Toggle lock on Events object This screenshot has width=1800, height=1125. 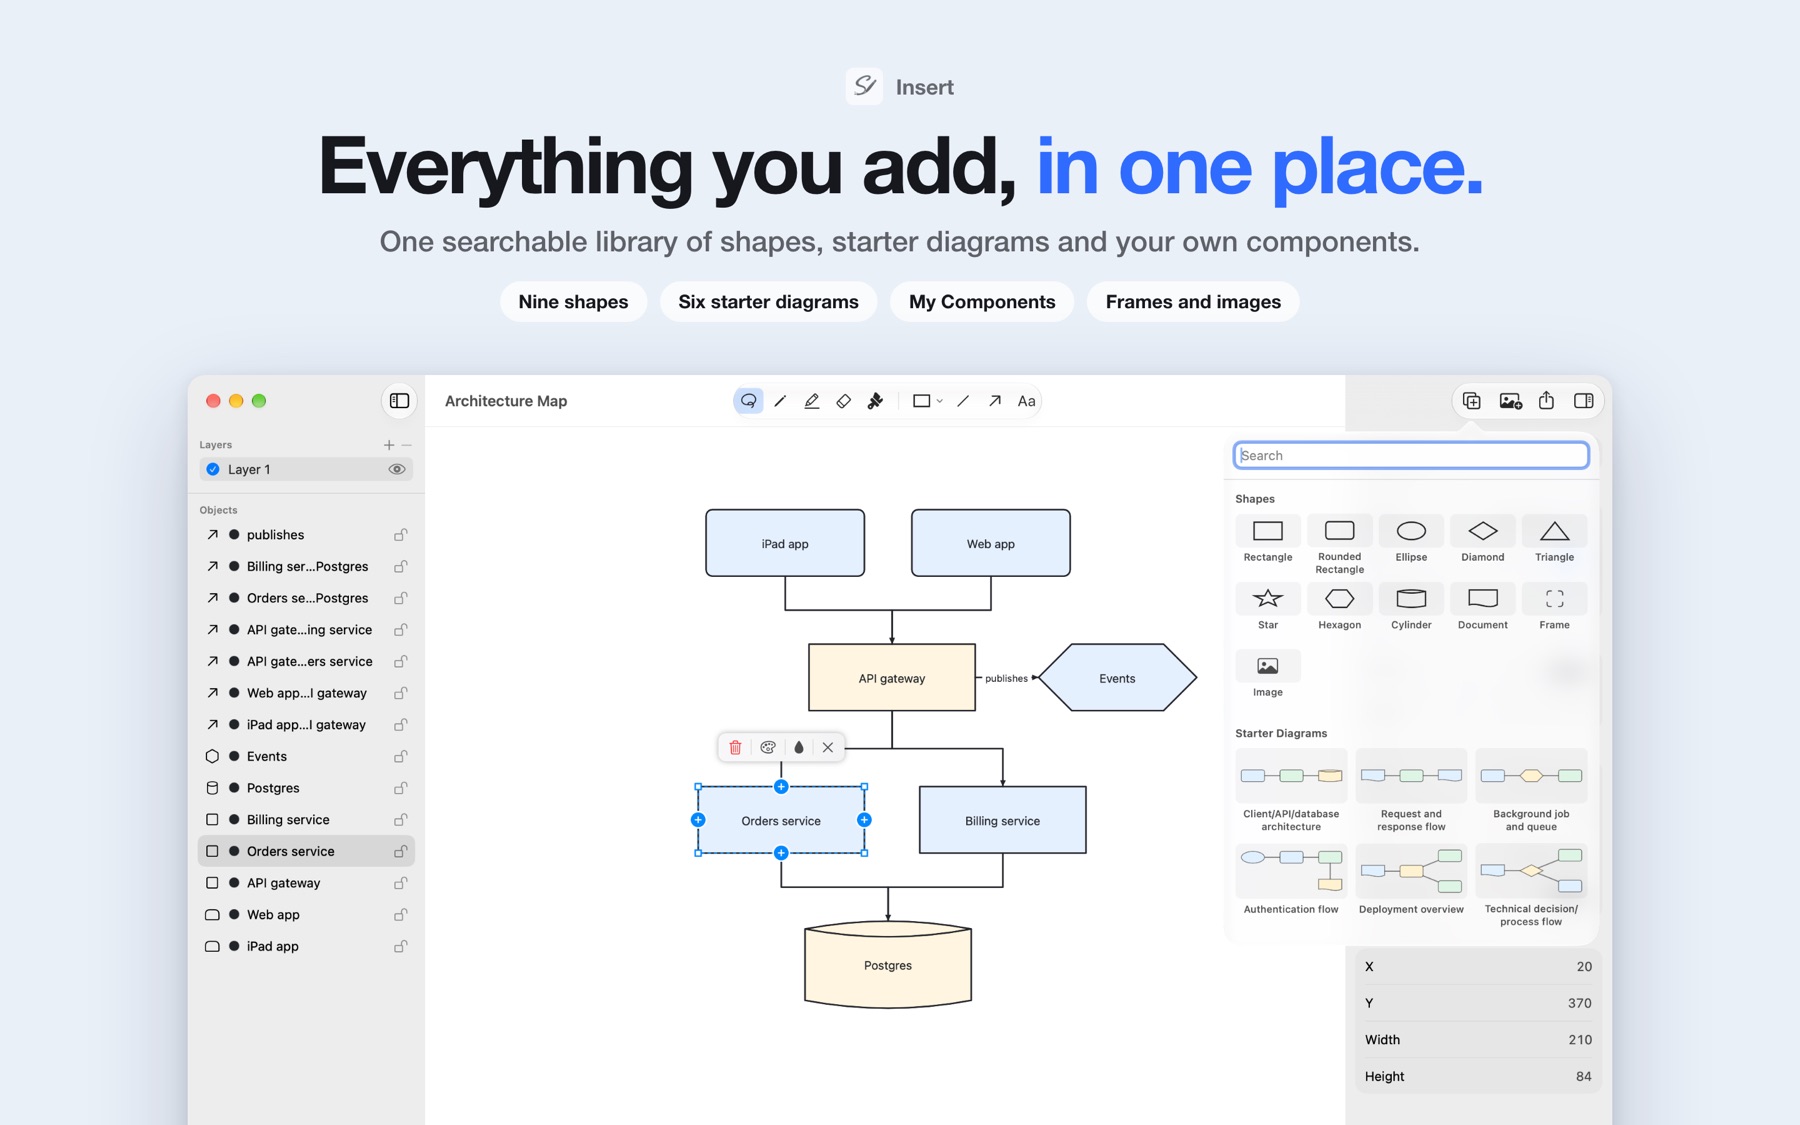(400, 757)
